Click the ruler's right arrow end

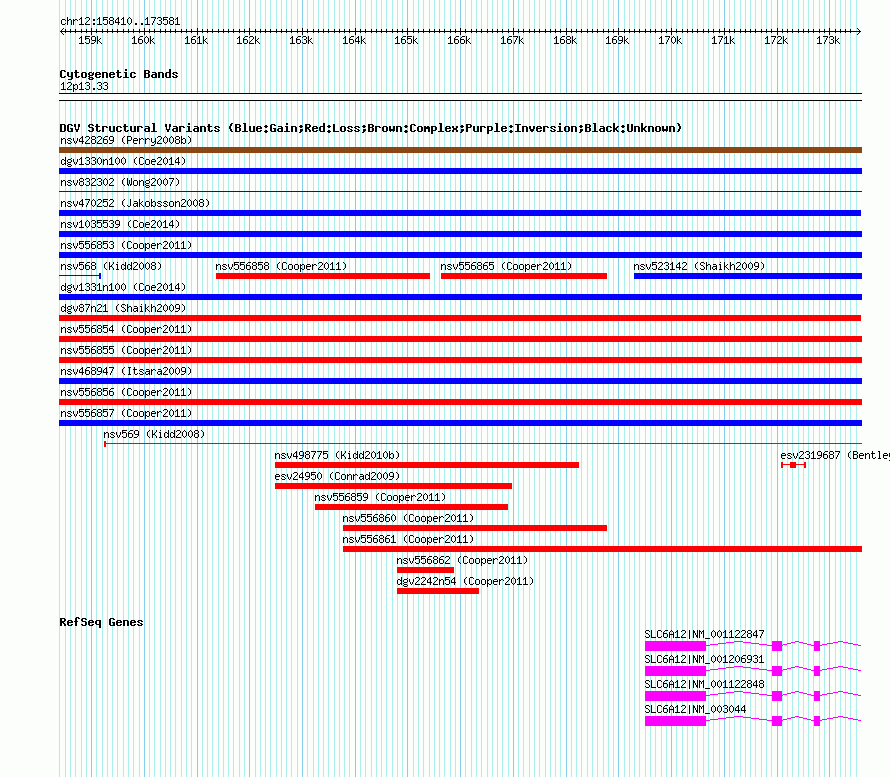click(x=859, y=31)
